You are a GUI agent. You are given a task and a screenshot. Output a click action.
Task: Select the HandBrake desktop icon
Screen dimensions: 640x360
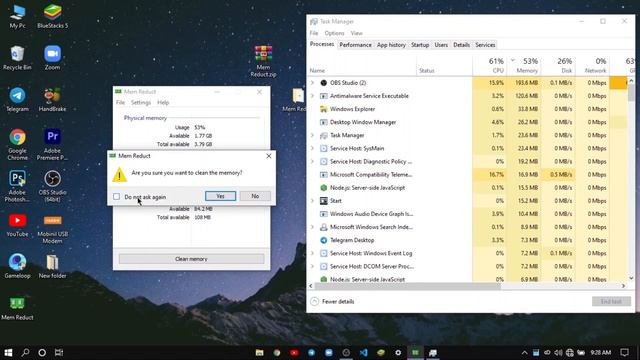coord(52,100)
